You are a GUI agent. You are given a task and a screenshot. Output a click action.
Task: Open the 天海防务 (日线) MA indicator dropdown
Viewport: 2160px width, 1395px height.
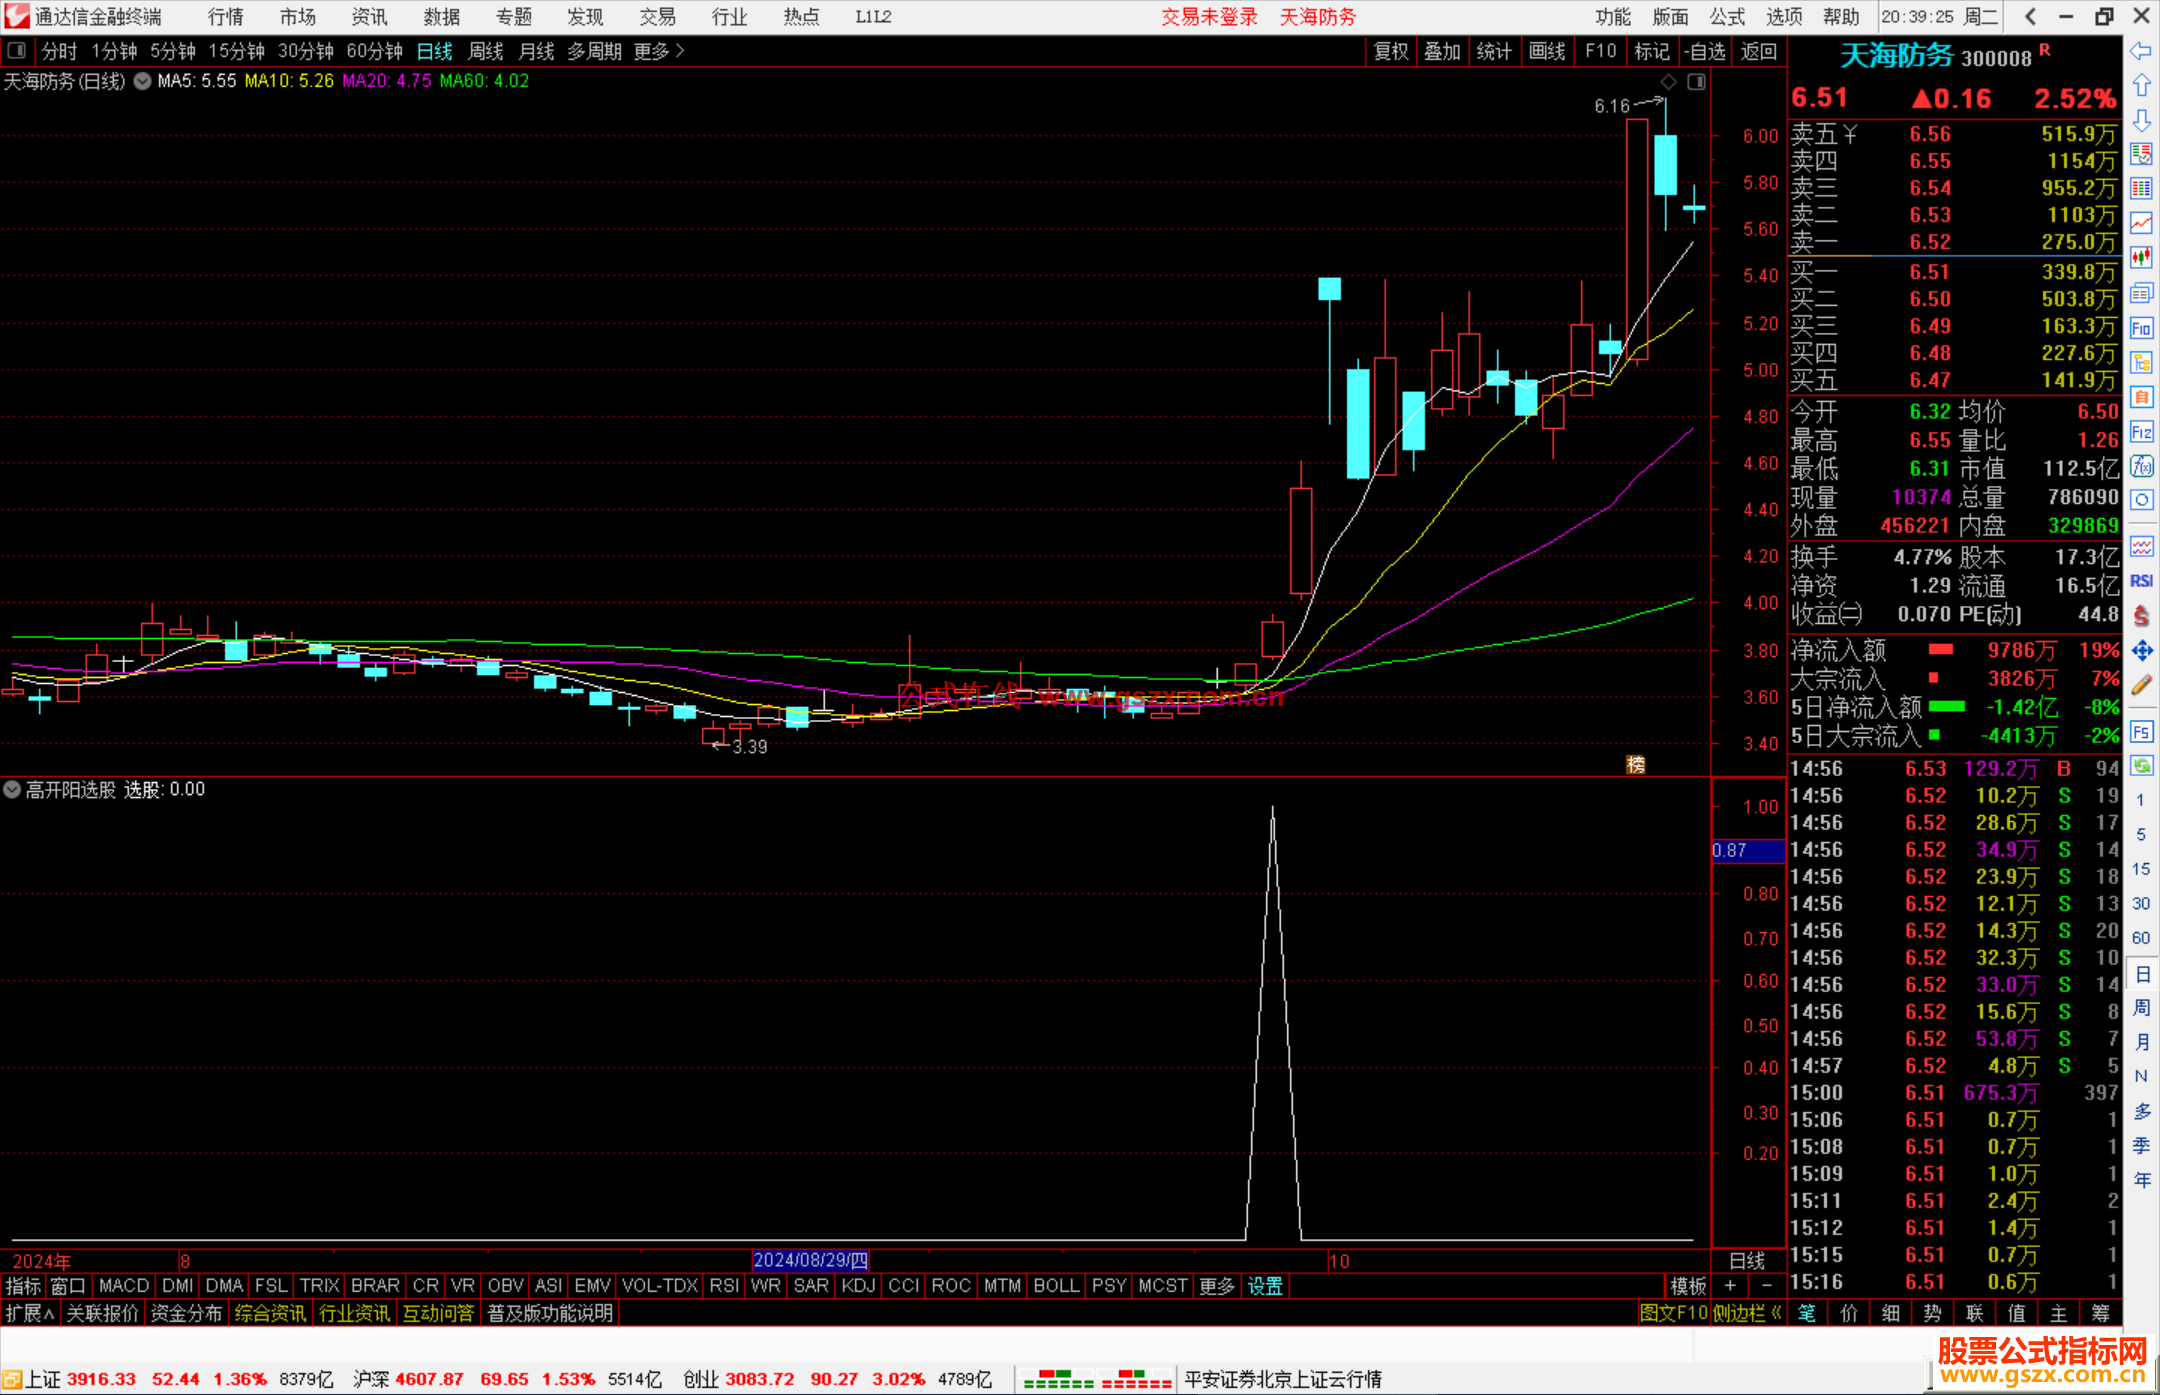pos(143,82)
